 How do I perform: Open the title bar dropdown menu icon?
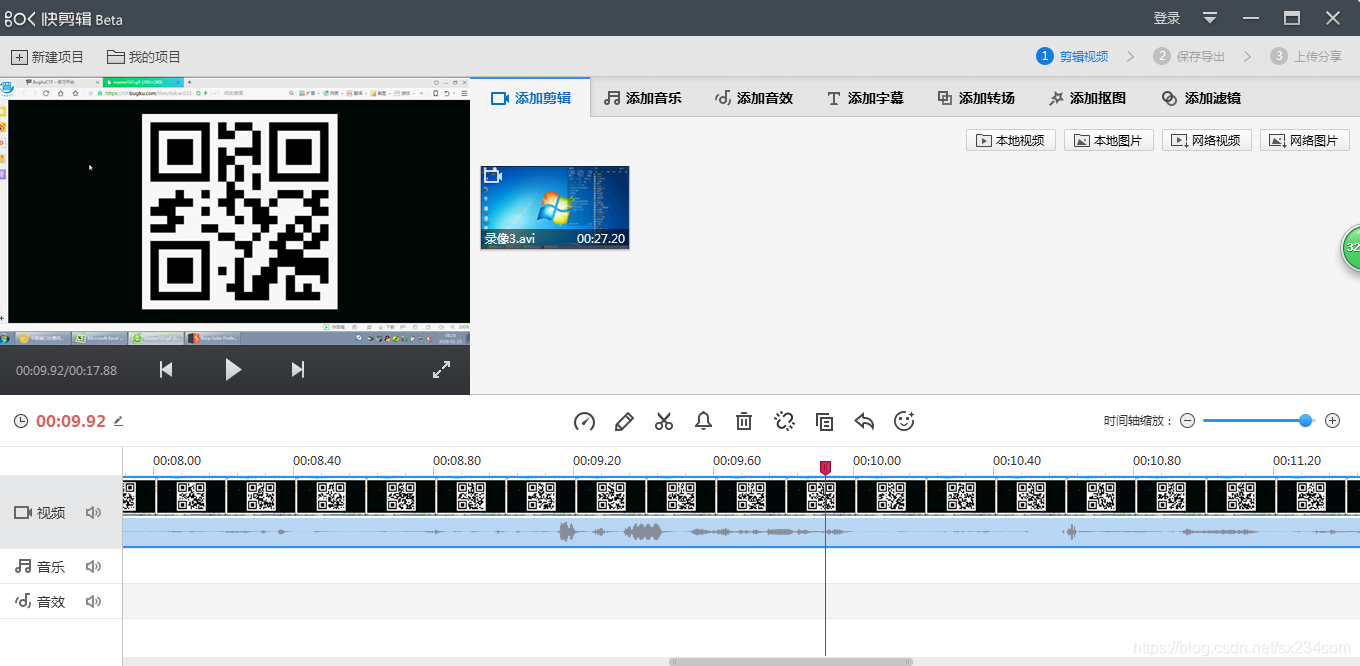pyautogui.click(x=1210, y=18)
